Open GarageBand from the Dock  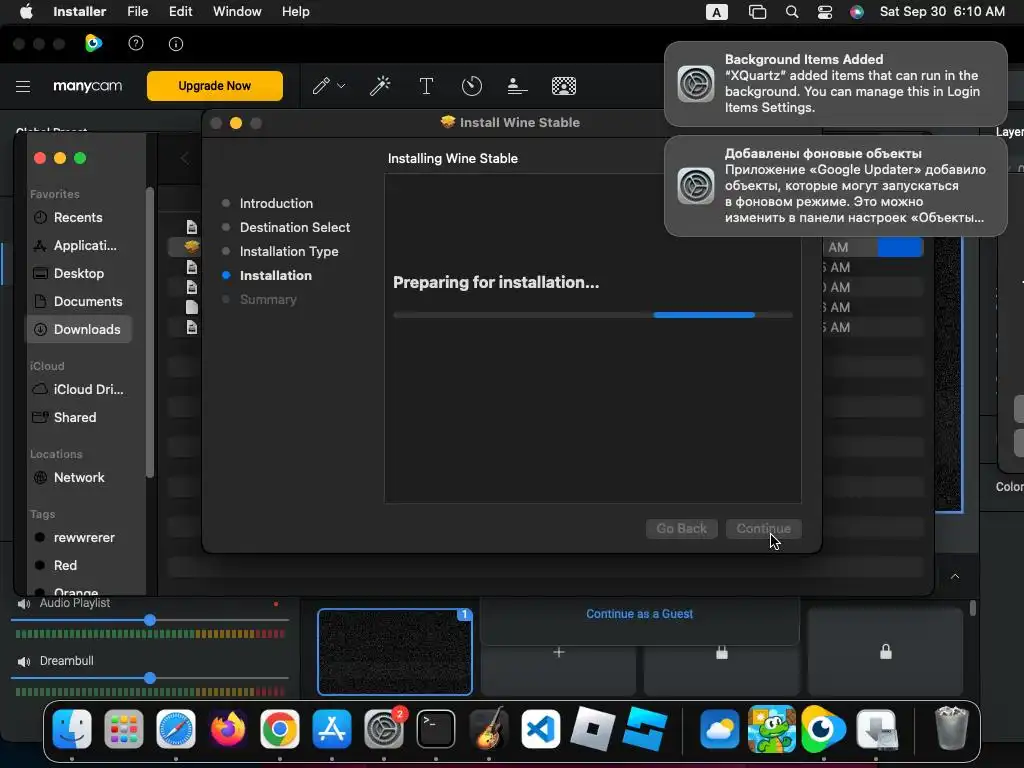488,729
